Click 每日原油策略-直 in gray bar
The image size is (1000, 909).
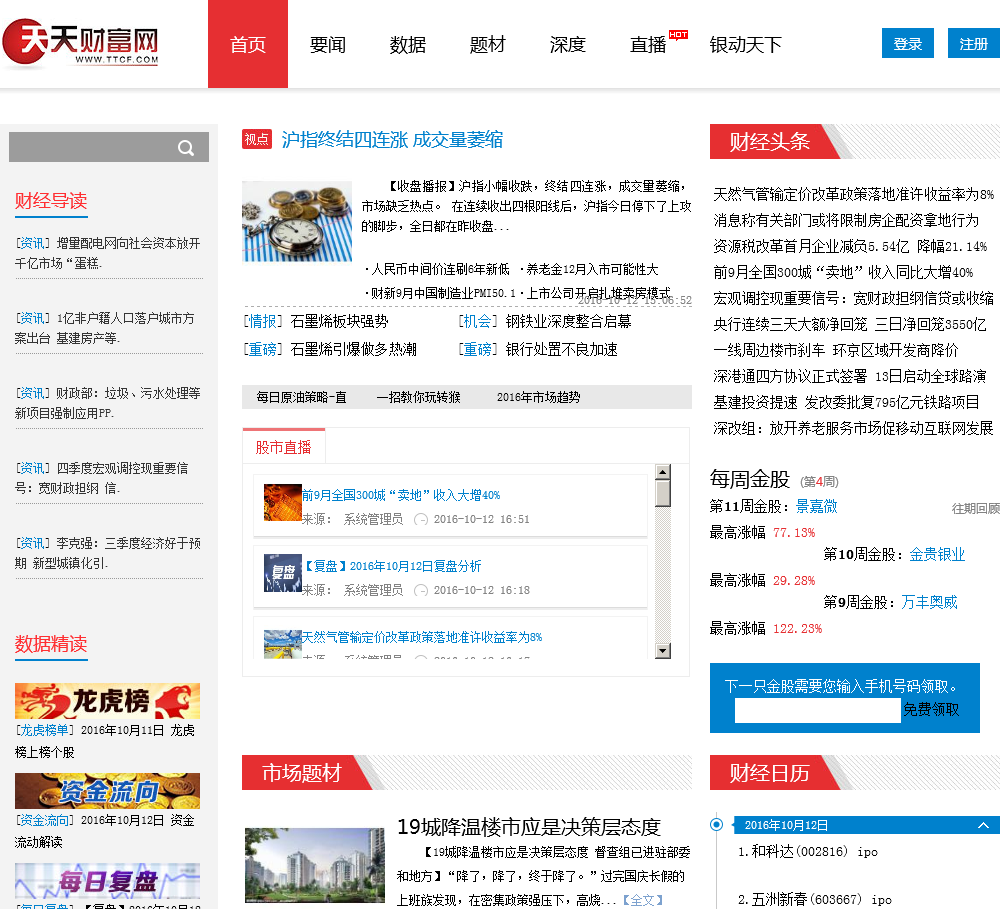pos(301,397)
